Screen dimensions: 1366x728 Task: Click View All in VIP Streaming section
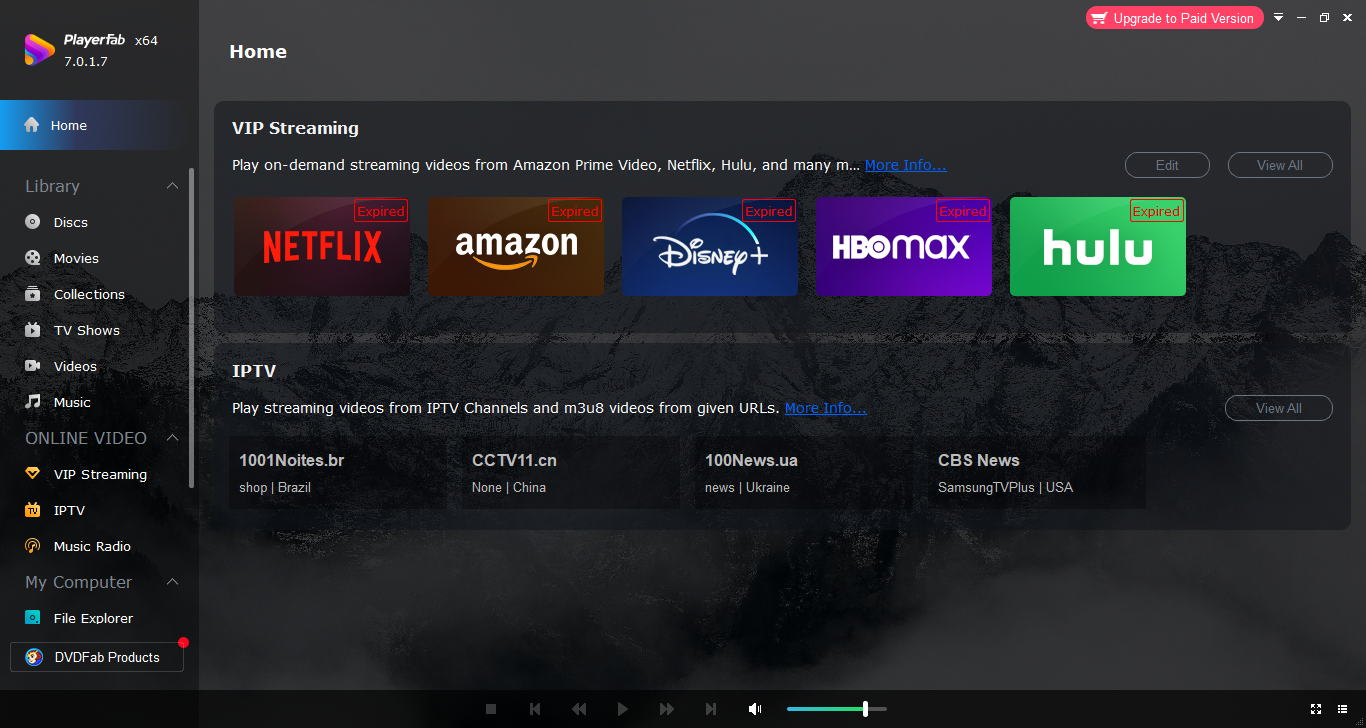pos(1280,165)
